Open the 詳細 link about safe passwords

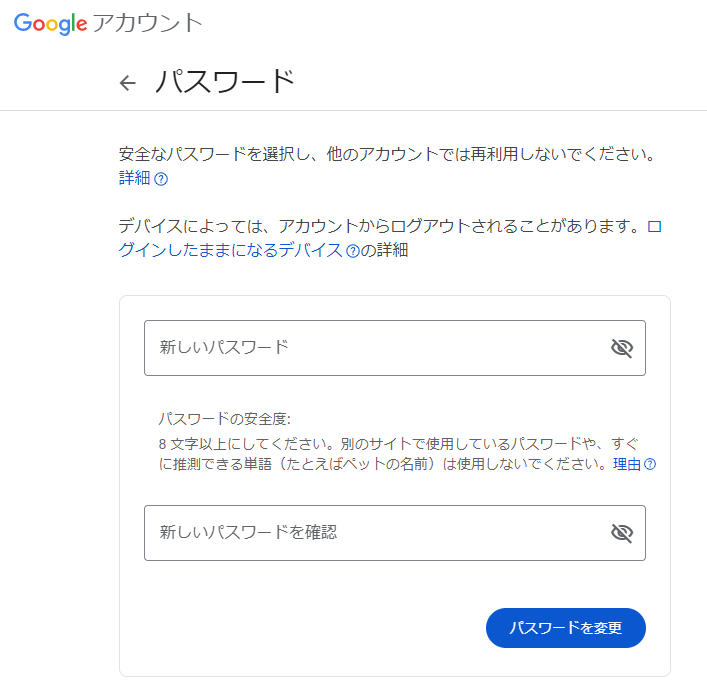pos(134,179)
